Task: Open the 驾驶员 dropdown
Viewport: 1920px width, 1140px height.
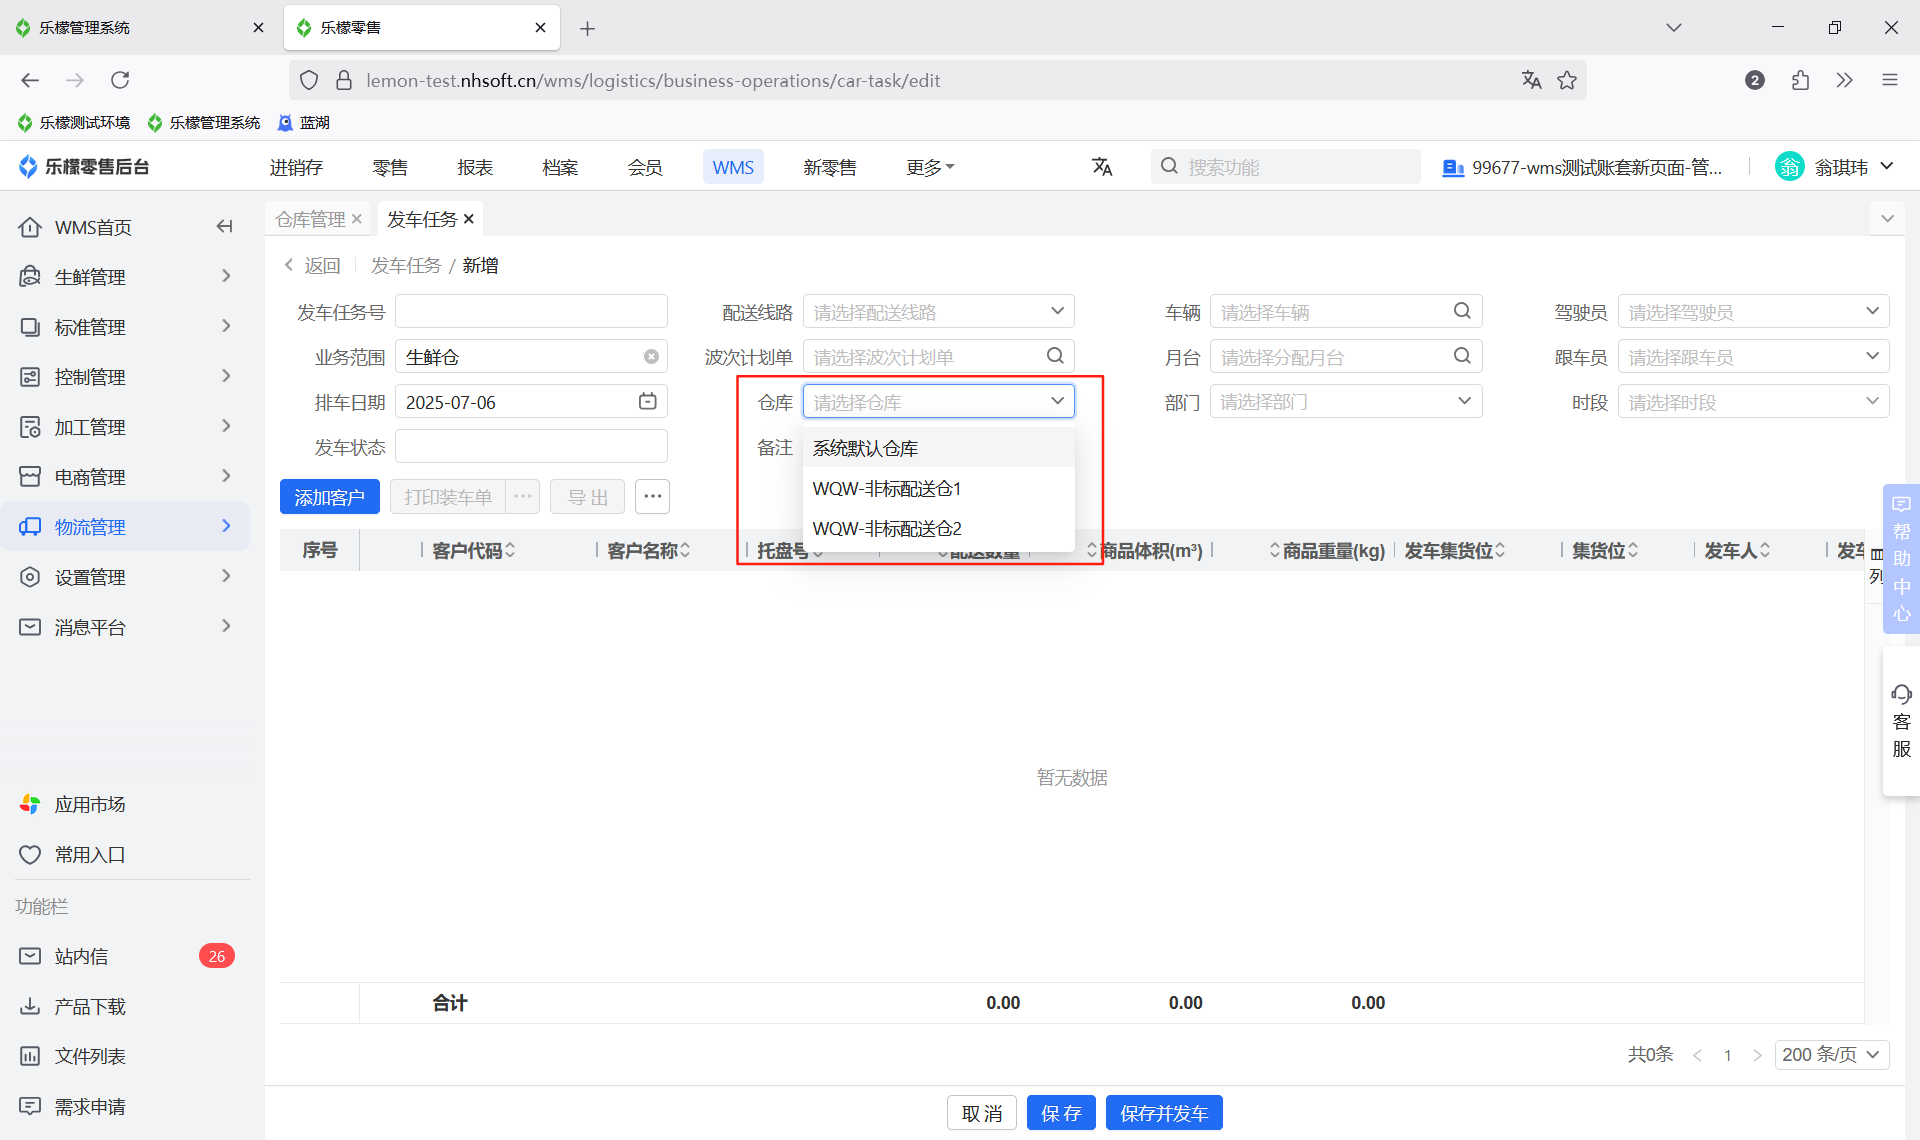Action: coord(1753,312)
